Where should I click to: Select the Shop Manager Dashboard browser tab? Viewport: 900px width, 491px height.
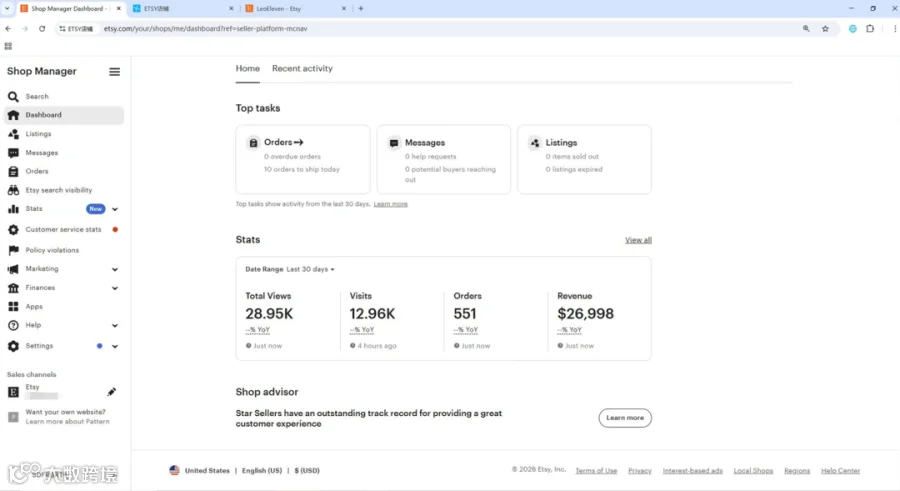pos(69,9)
